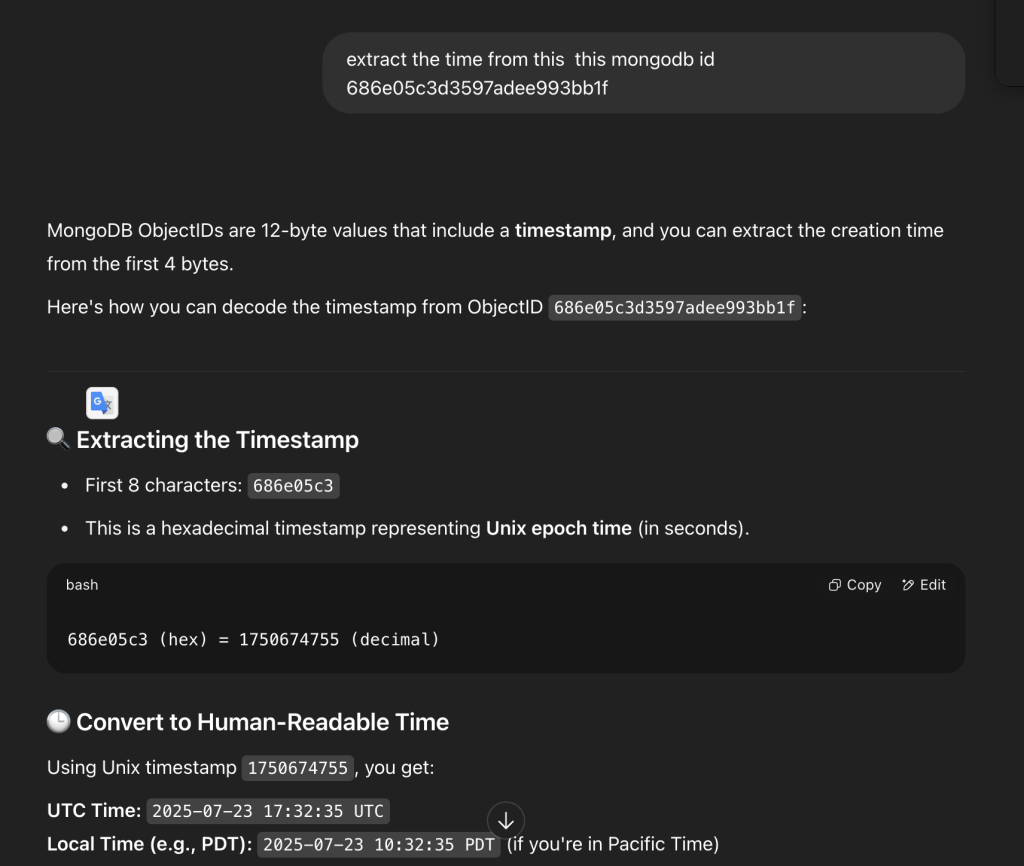Click the UTC Time: bold label
Viewport: 1024px width, 866px height.
coord(94,811)
